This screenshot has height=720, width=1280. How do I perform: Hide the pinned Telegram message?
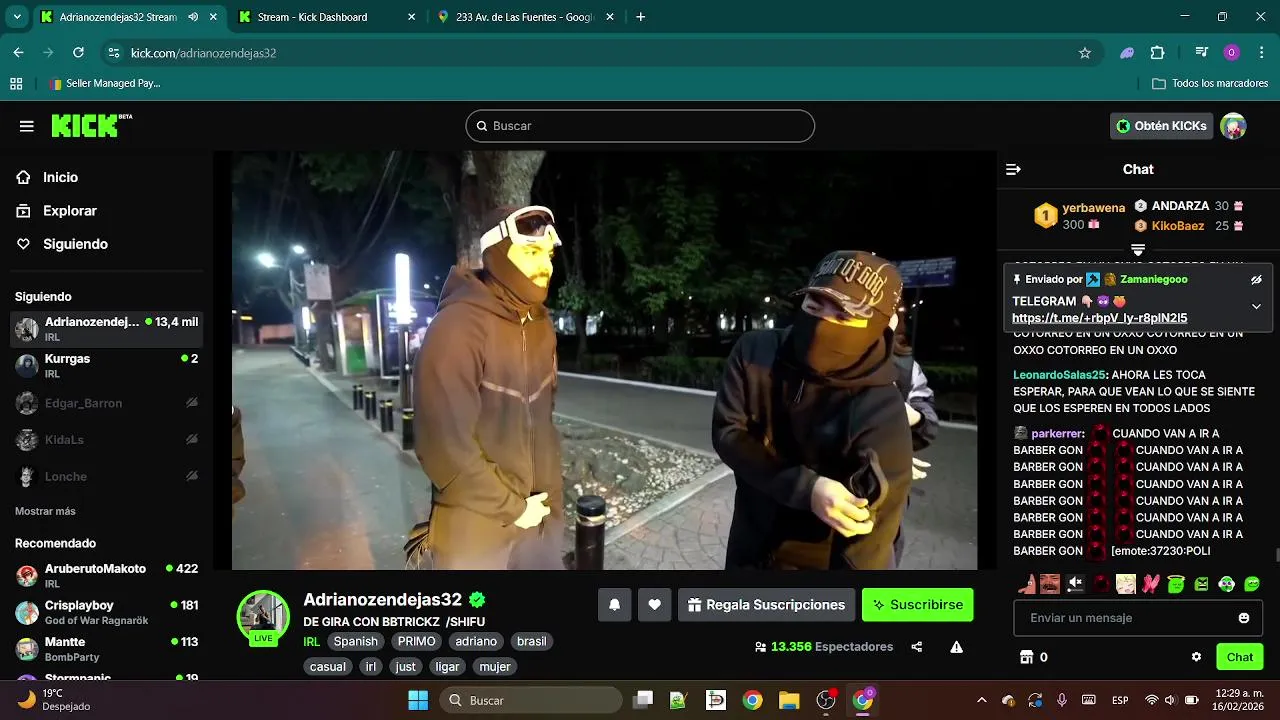pos(1256,280)
